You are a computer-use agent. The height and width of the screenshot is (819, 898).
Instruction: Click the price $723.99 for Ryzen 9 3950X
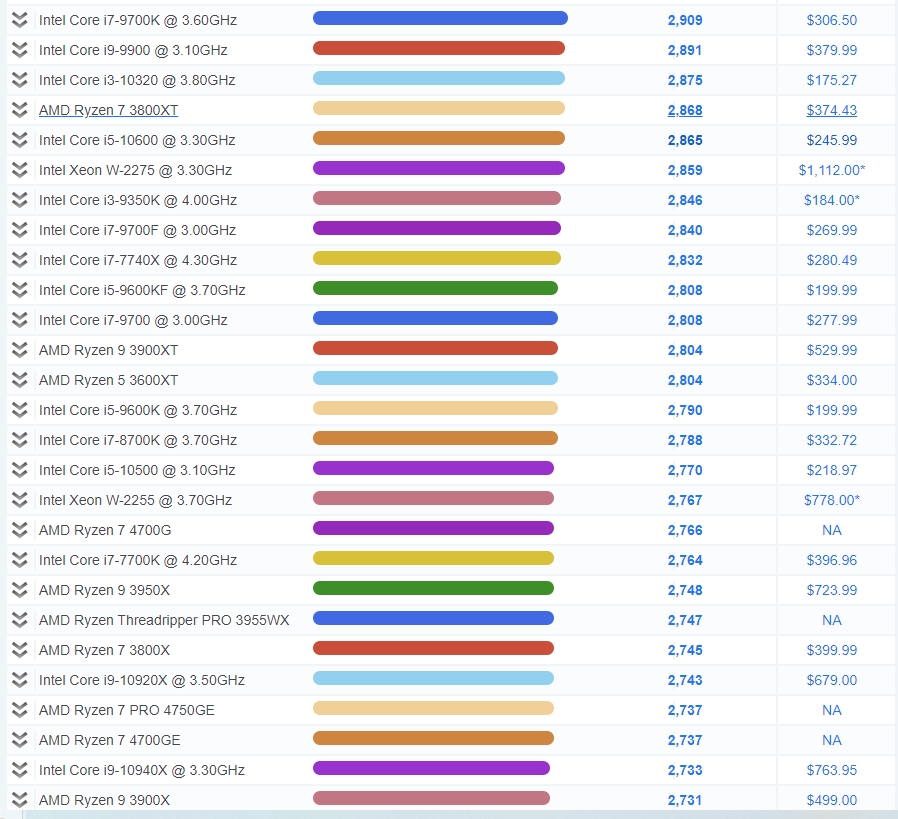pos(832,590)
